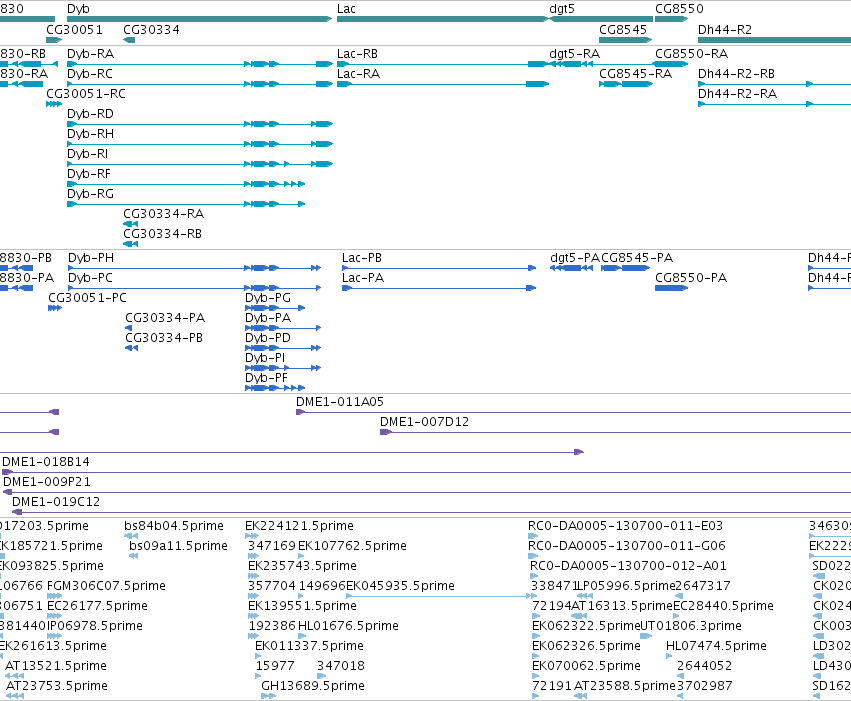
Task: Click the Dyb-RC transcript label
Action: [x=90, y=74]
